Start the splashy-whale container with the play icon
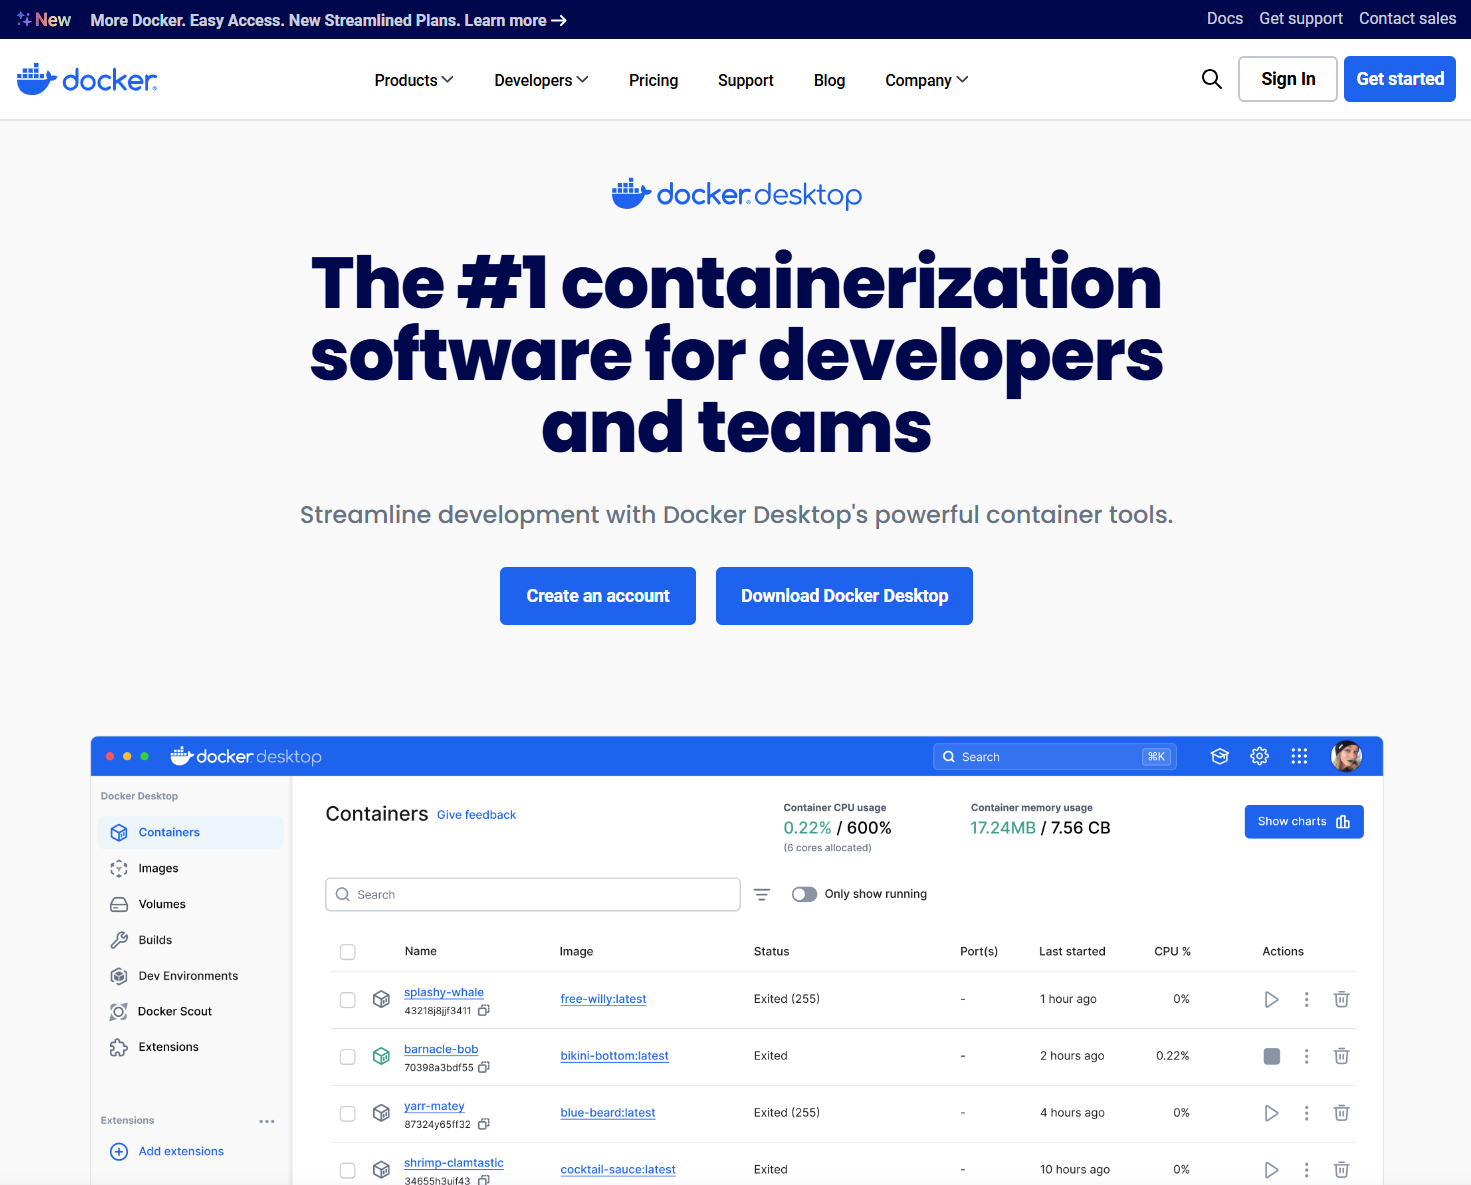The height and width of the screenshot is (1185, 1471). [1271, 998]
